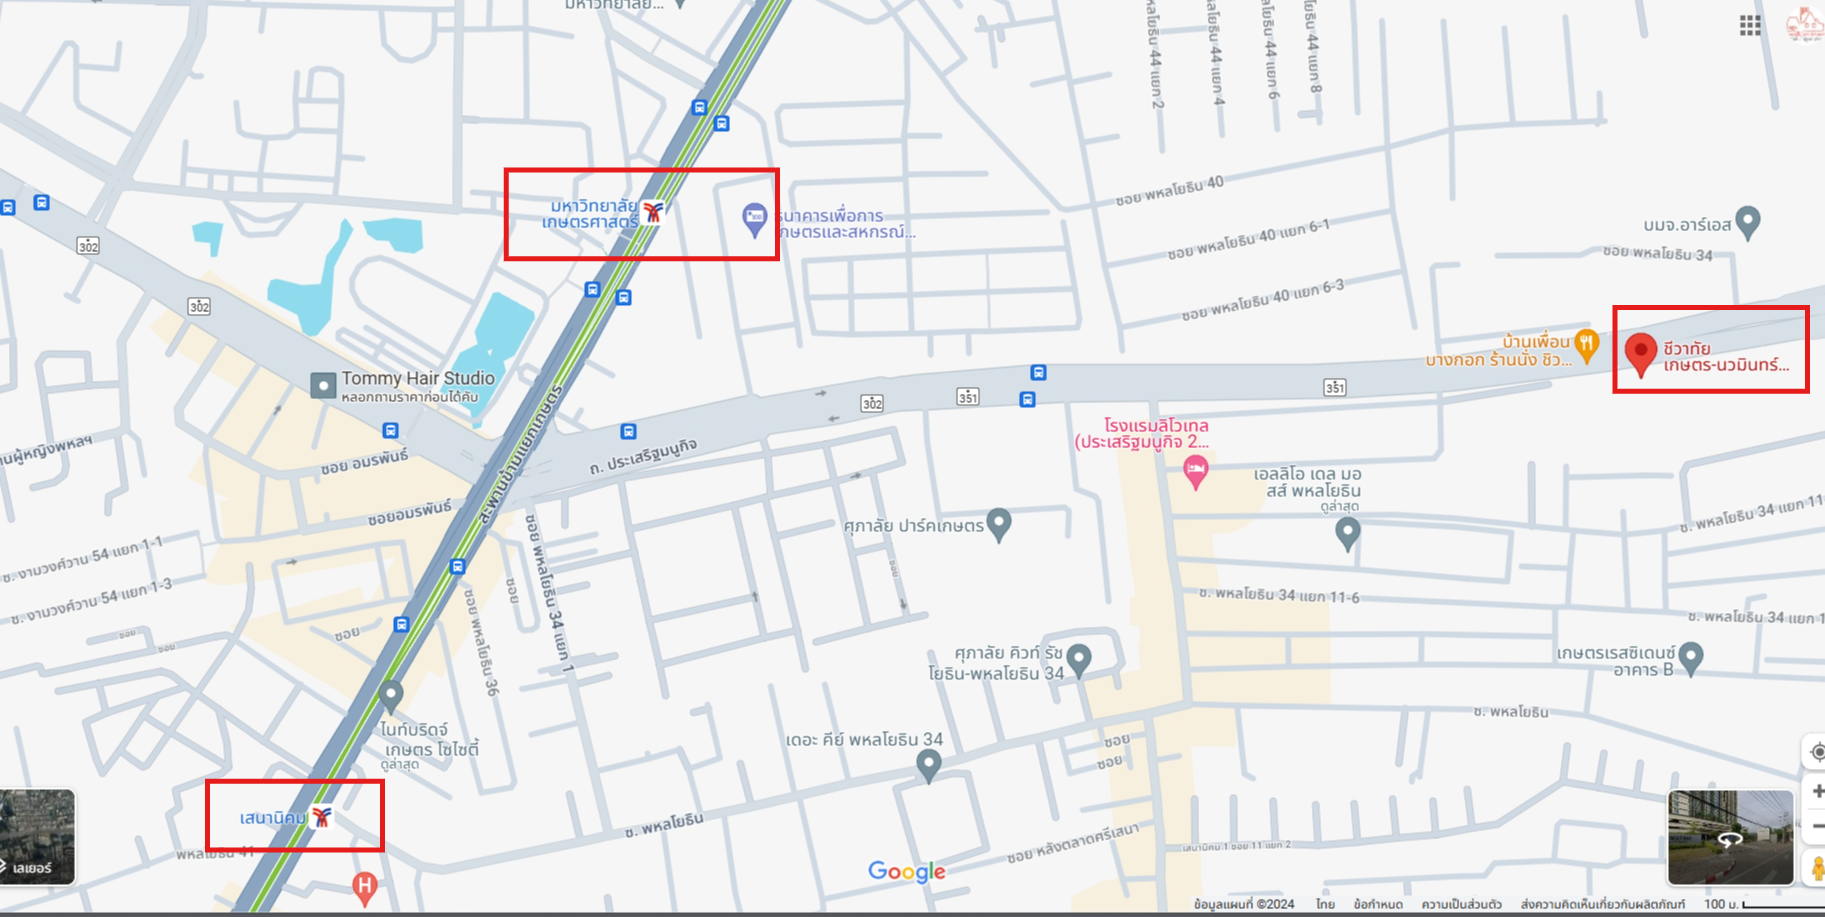Click the purple bank marker near ธนาคารเพื่อการเกษตร
Screen dimensions: 1825x917
click(x=754, y=220)
